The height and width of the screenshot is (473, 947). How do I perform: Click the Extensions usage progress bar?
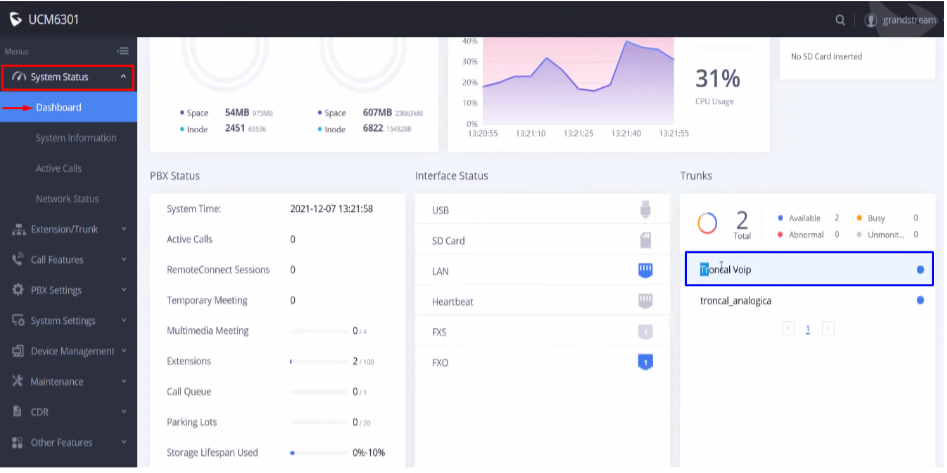[318, 362]
